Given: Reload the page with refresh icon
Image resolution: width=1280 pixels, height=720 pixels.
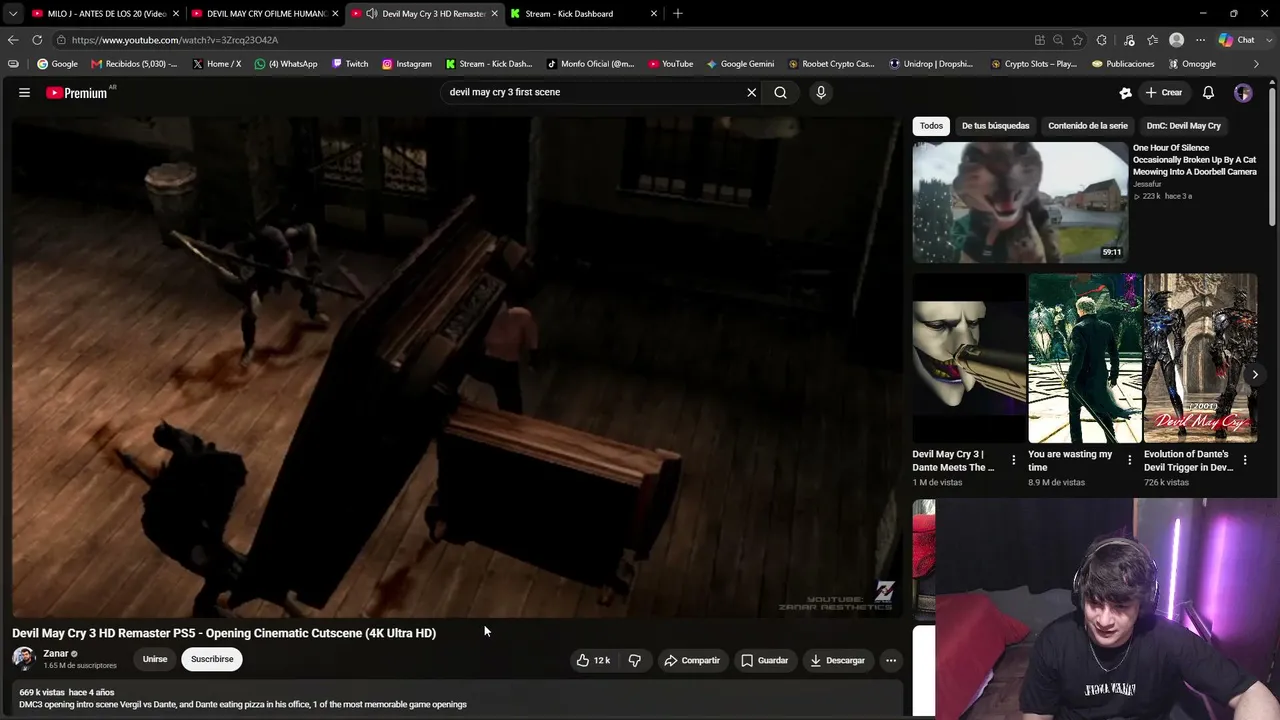Looking at the screenshot, I should click(x=37, y=40).
